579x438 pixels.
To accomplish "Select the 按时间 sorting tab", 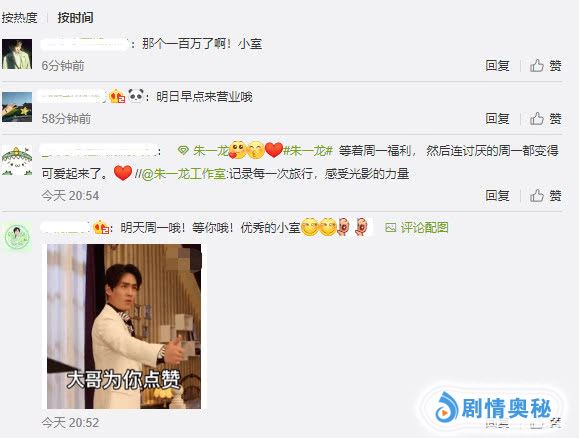I will (x=75, y=17).
